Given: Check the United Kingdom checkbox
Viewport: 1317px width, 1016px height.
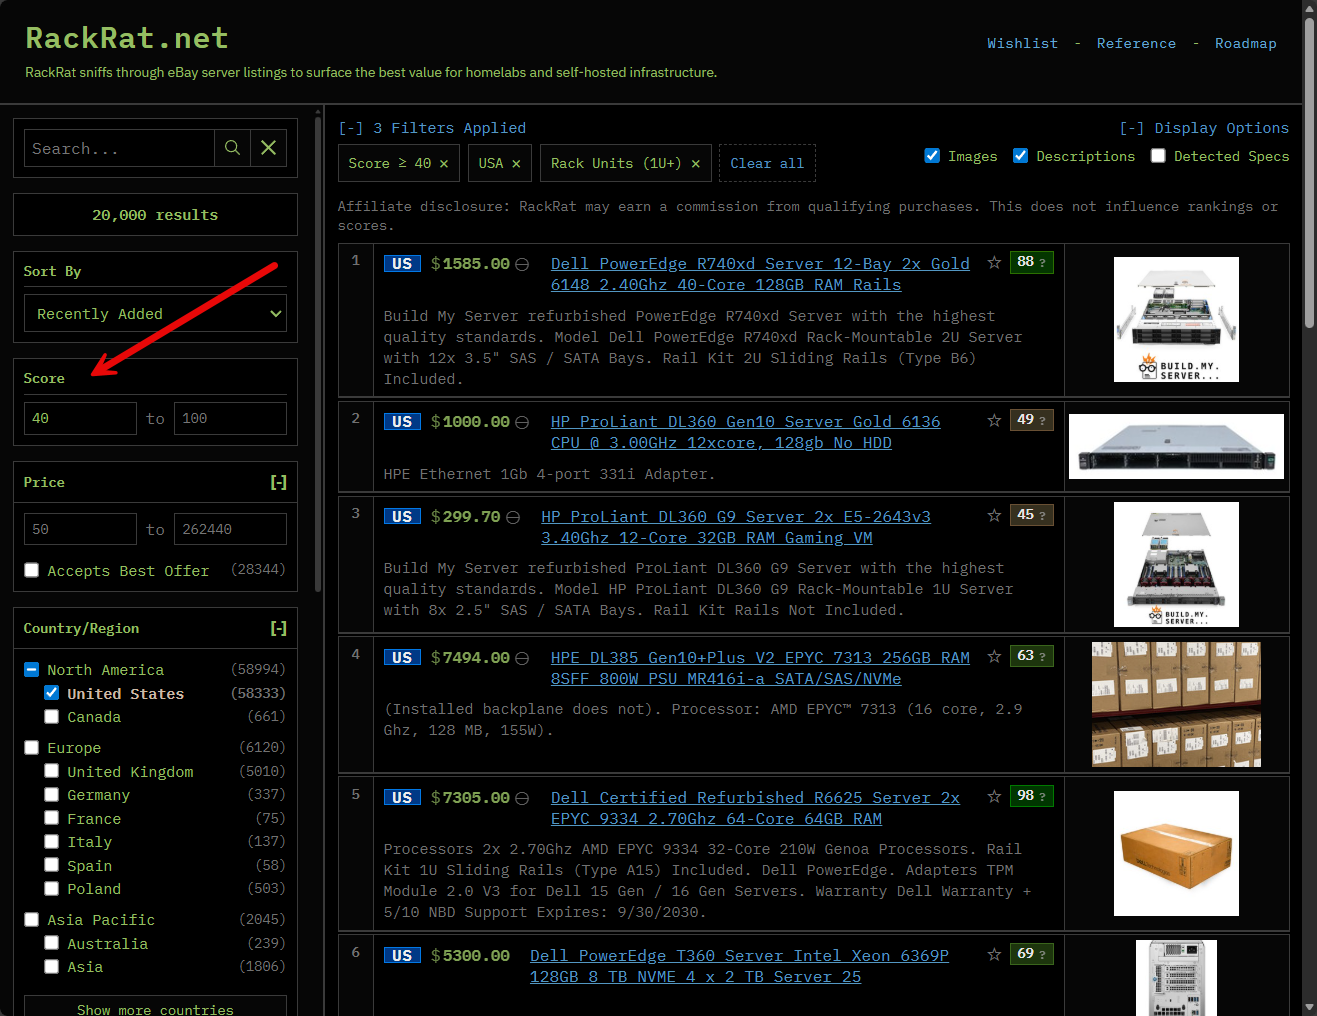Looking at the screenshot, I should click(52, 771).
